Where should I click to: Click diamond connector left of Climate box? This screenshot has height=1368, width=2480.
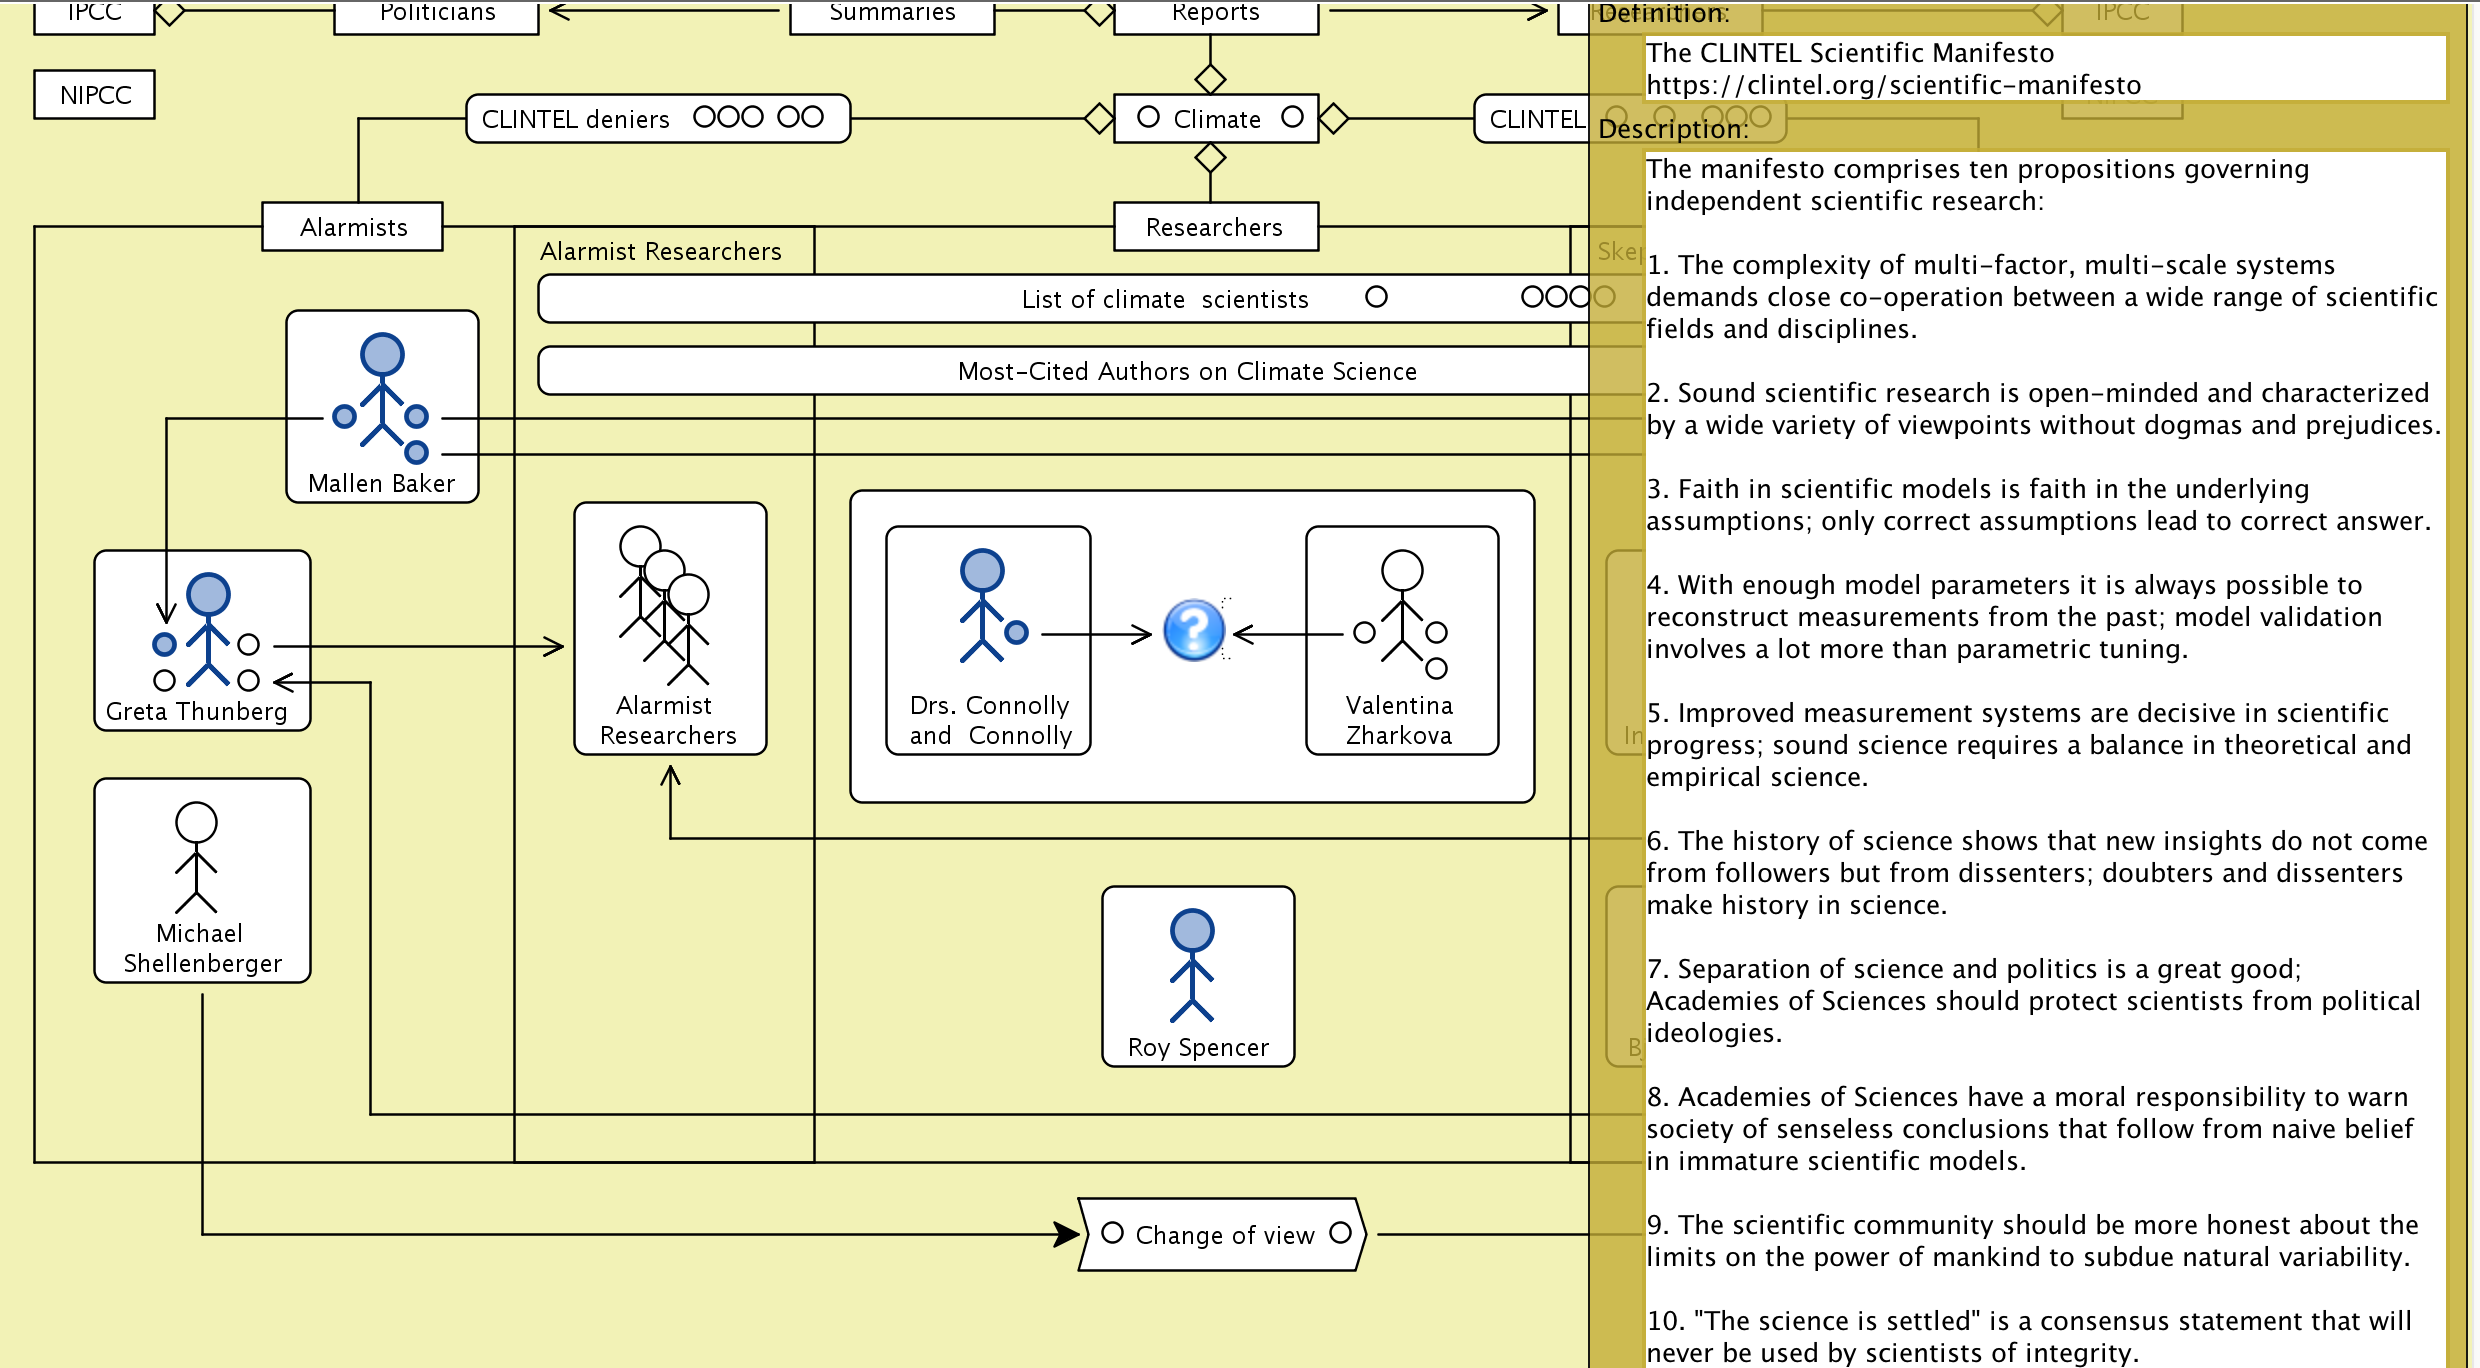coord(1098,118)
